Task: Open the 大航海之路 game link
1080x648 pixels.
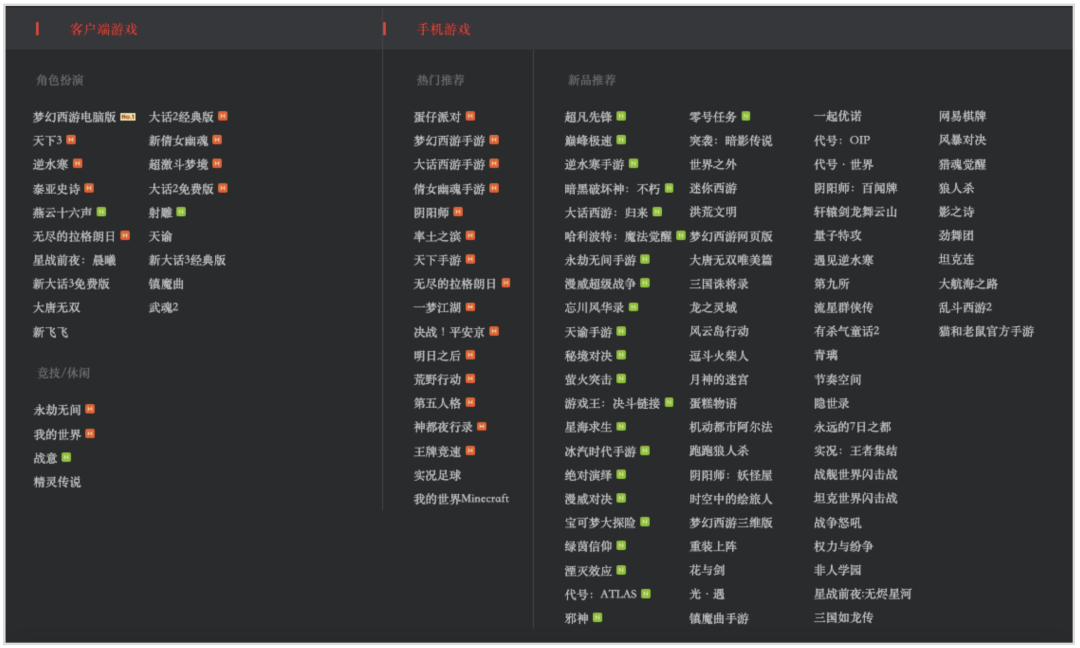Action: [968, 284]
